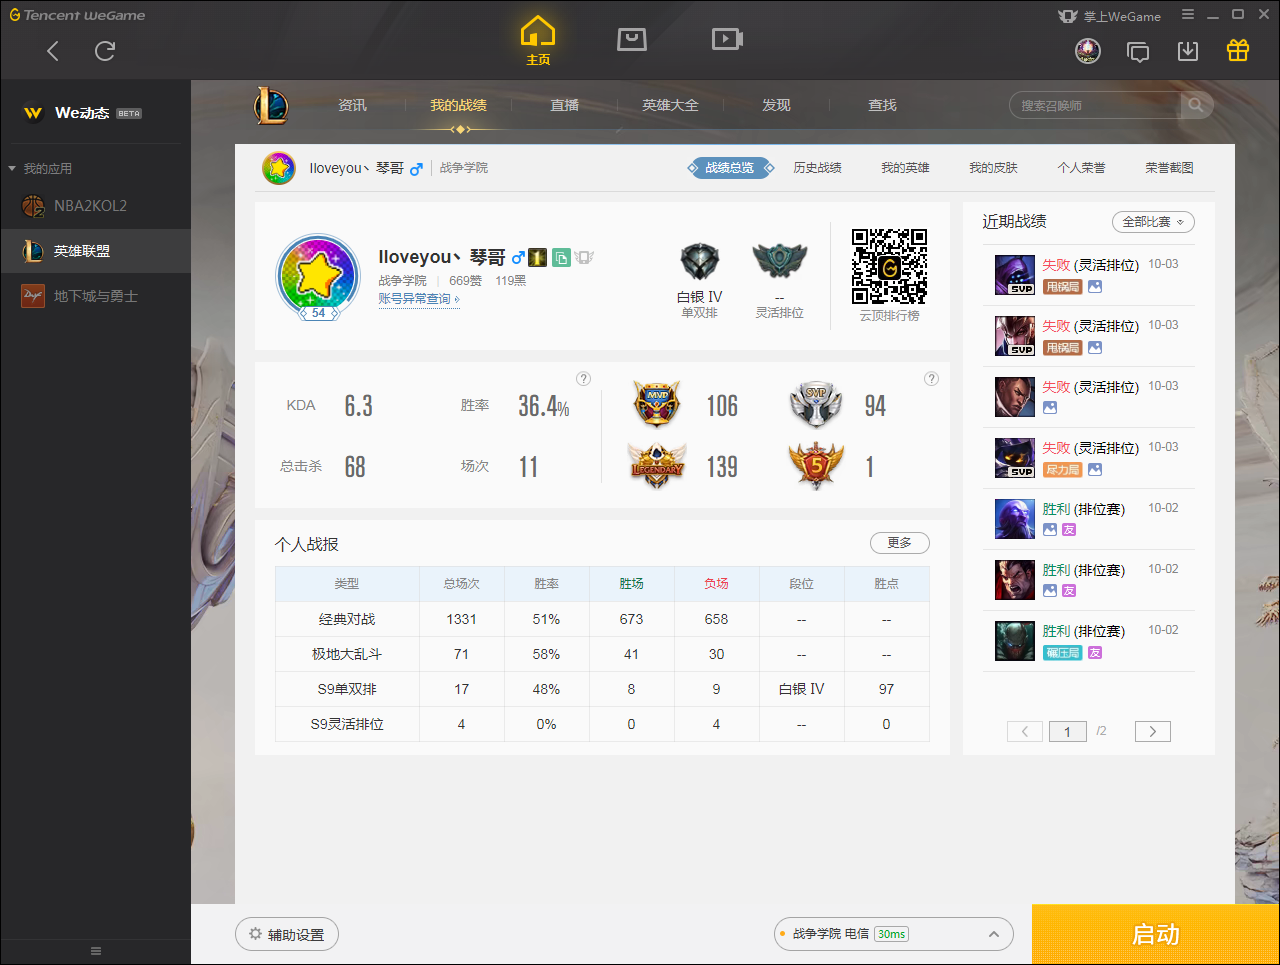Click the SVP badge icon

pos(816,403)
